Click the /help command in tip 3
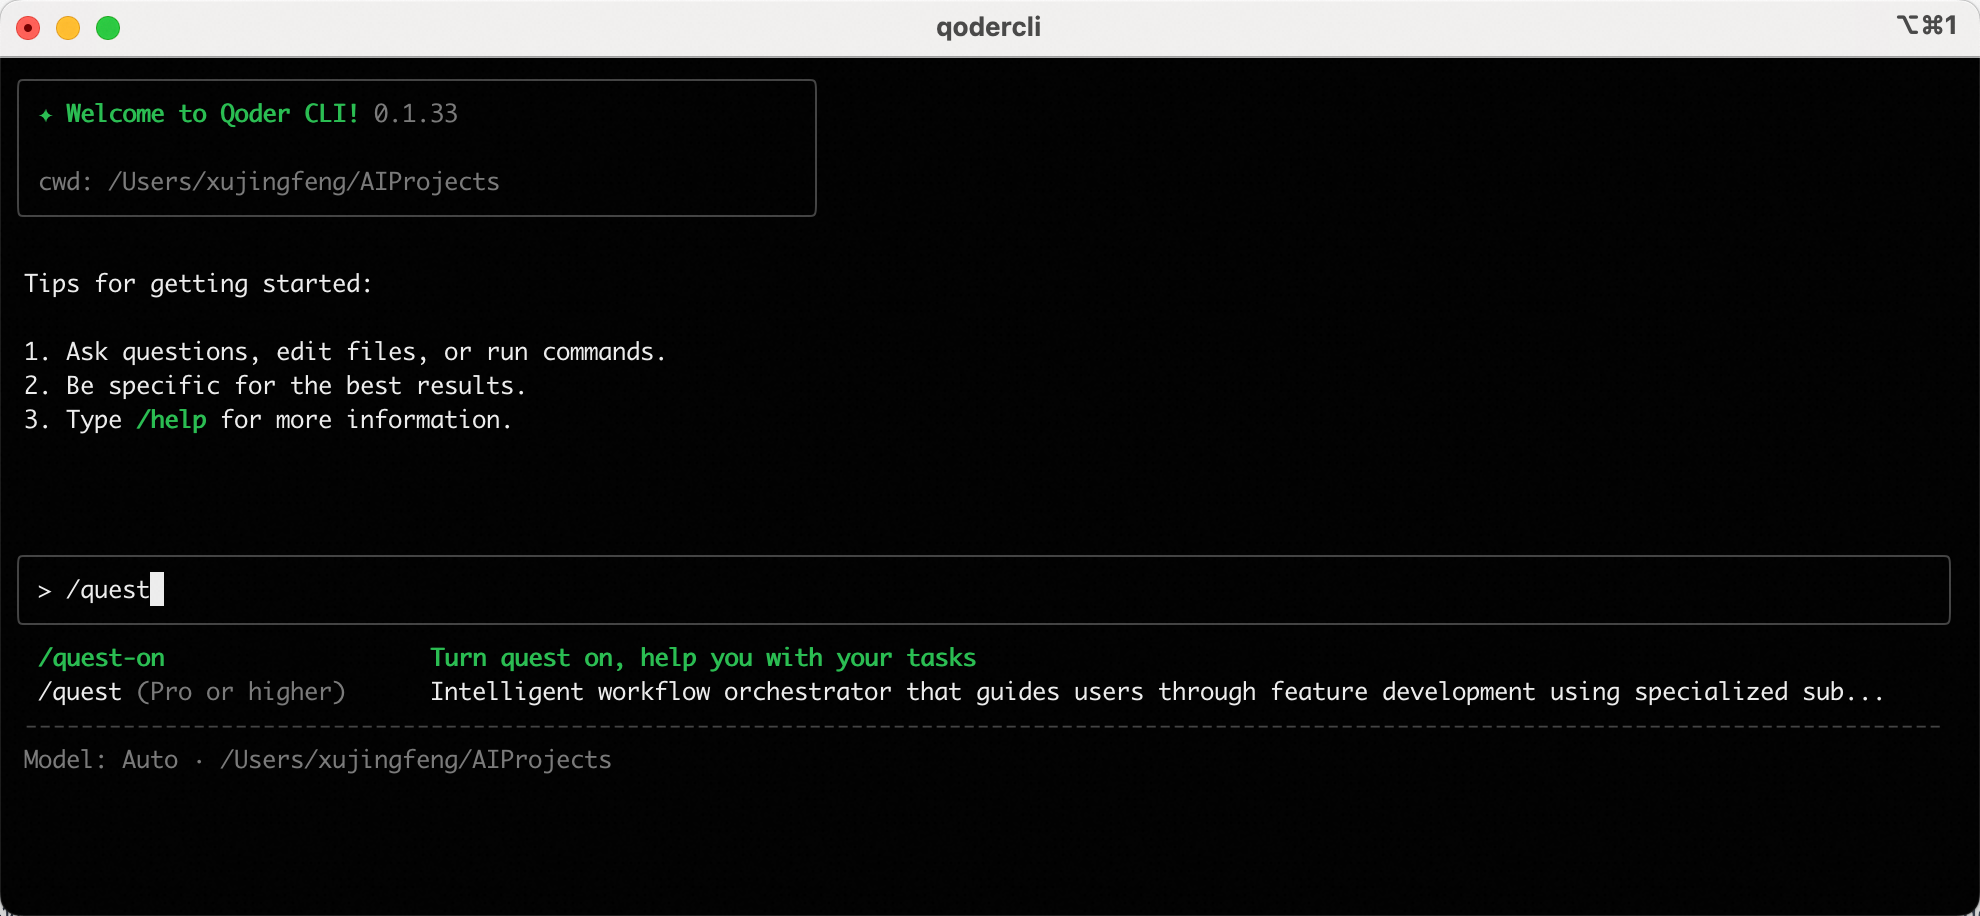 (171, 420)
